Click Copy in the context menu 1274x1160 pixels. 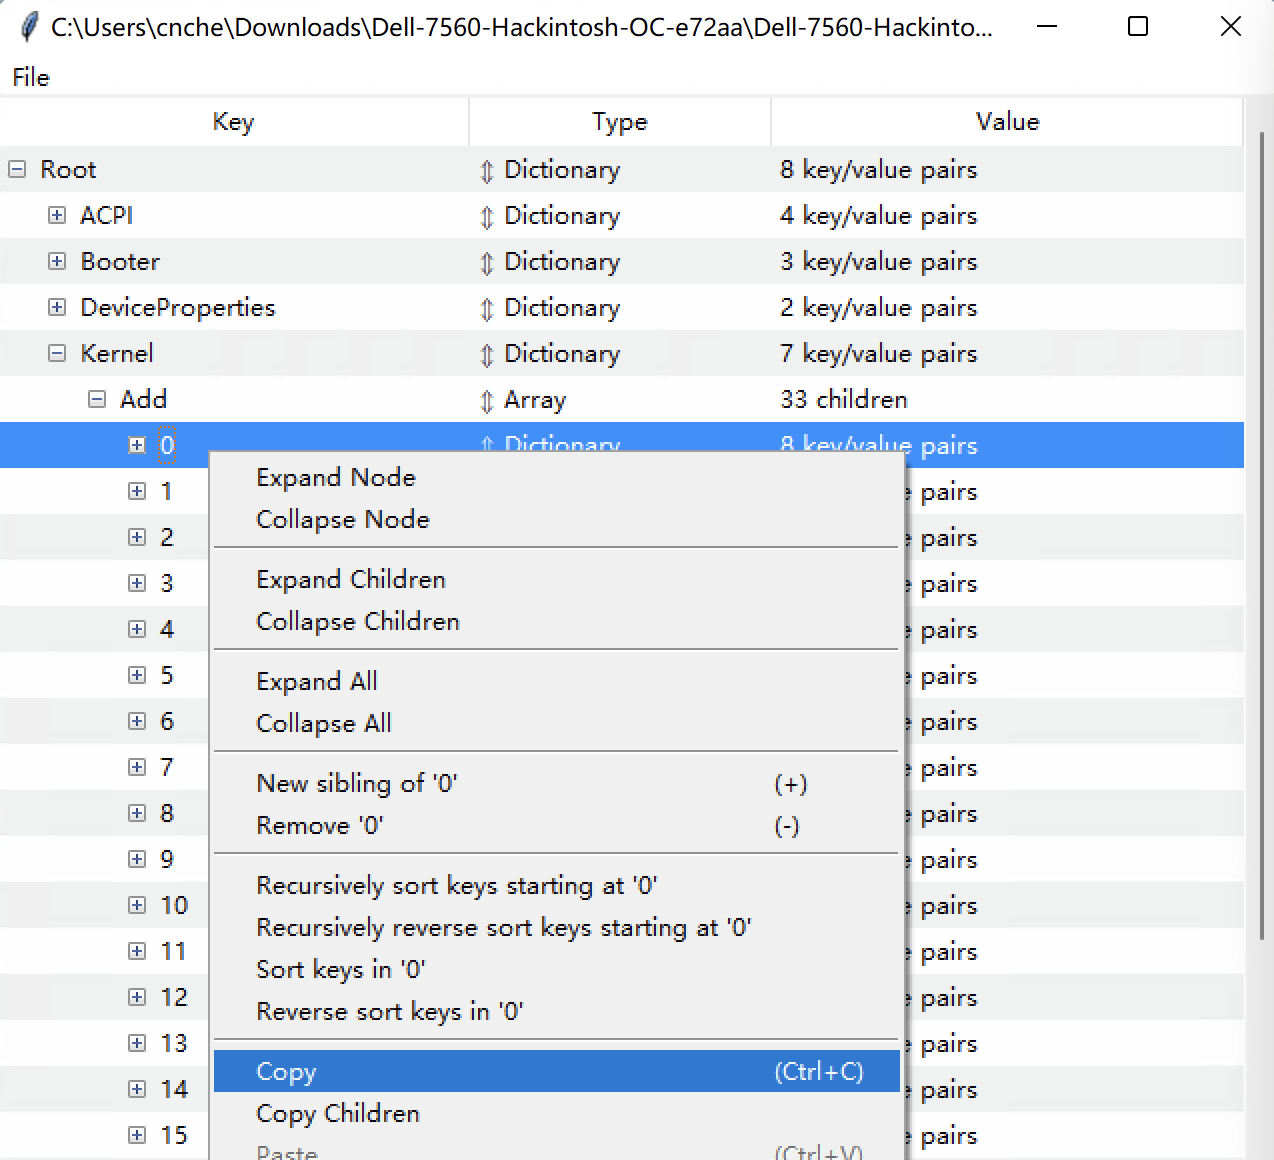pos(556,1071)
